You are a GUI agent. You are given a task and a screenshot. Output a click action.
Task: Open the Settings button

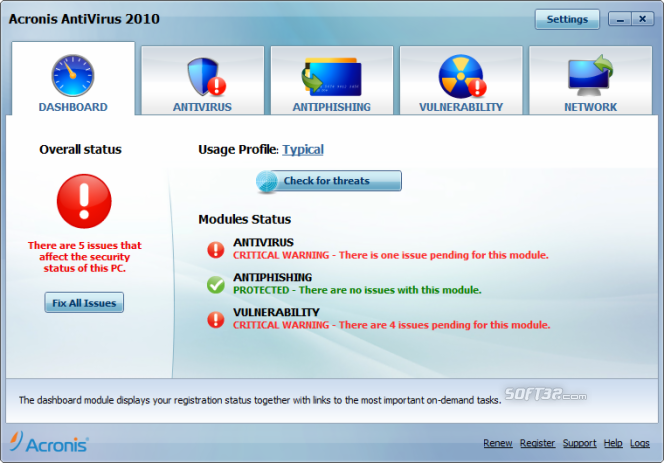click(x=567, y=19)
